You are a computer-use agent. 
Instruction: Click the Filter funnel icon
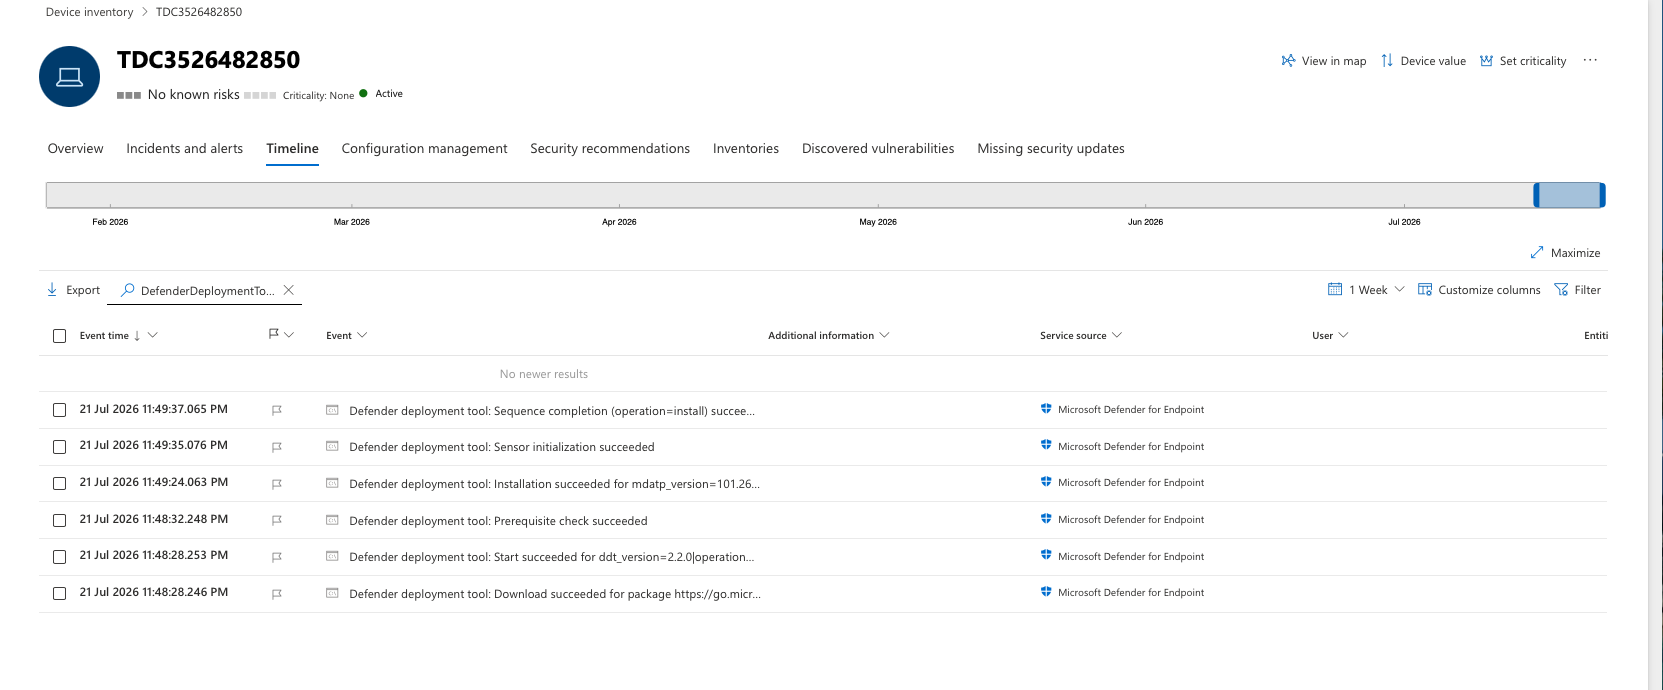click(1561, 290)
